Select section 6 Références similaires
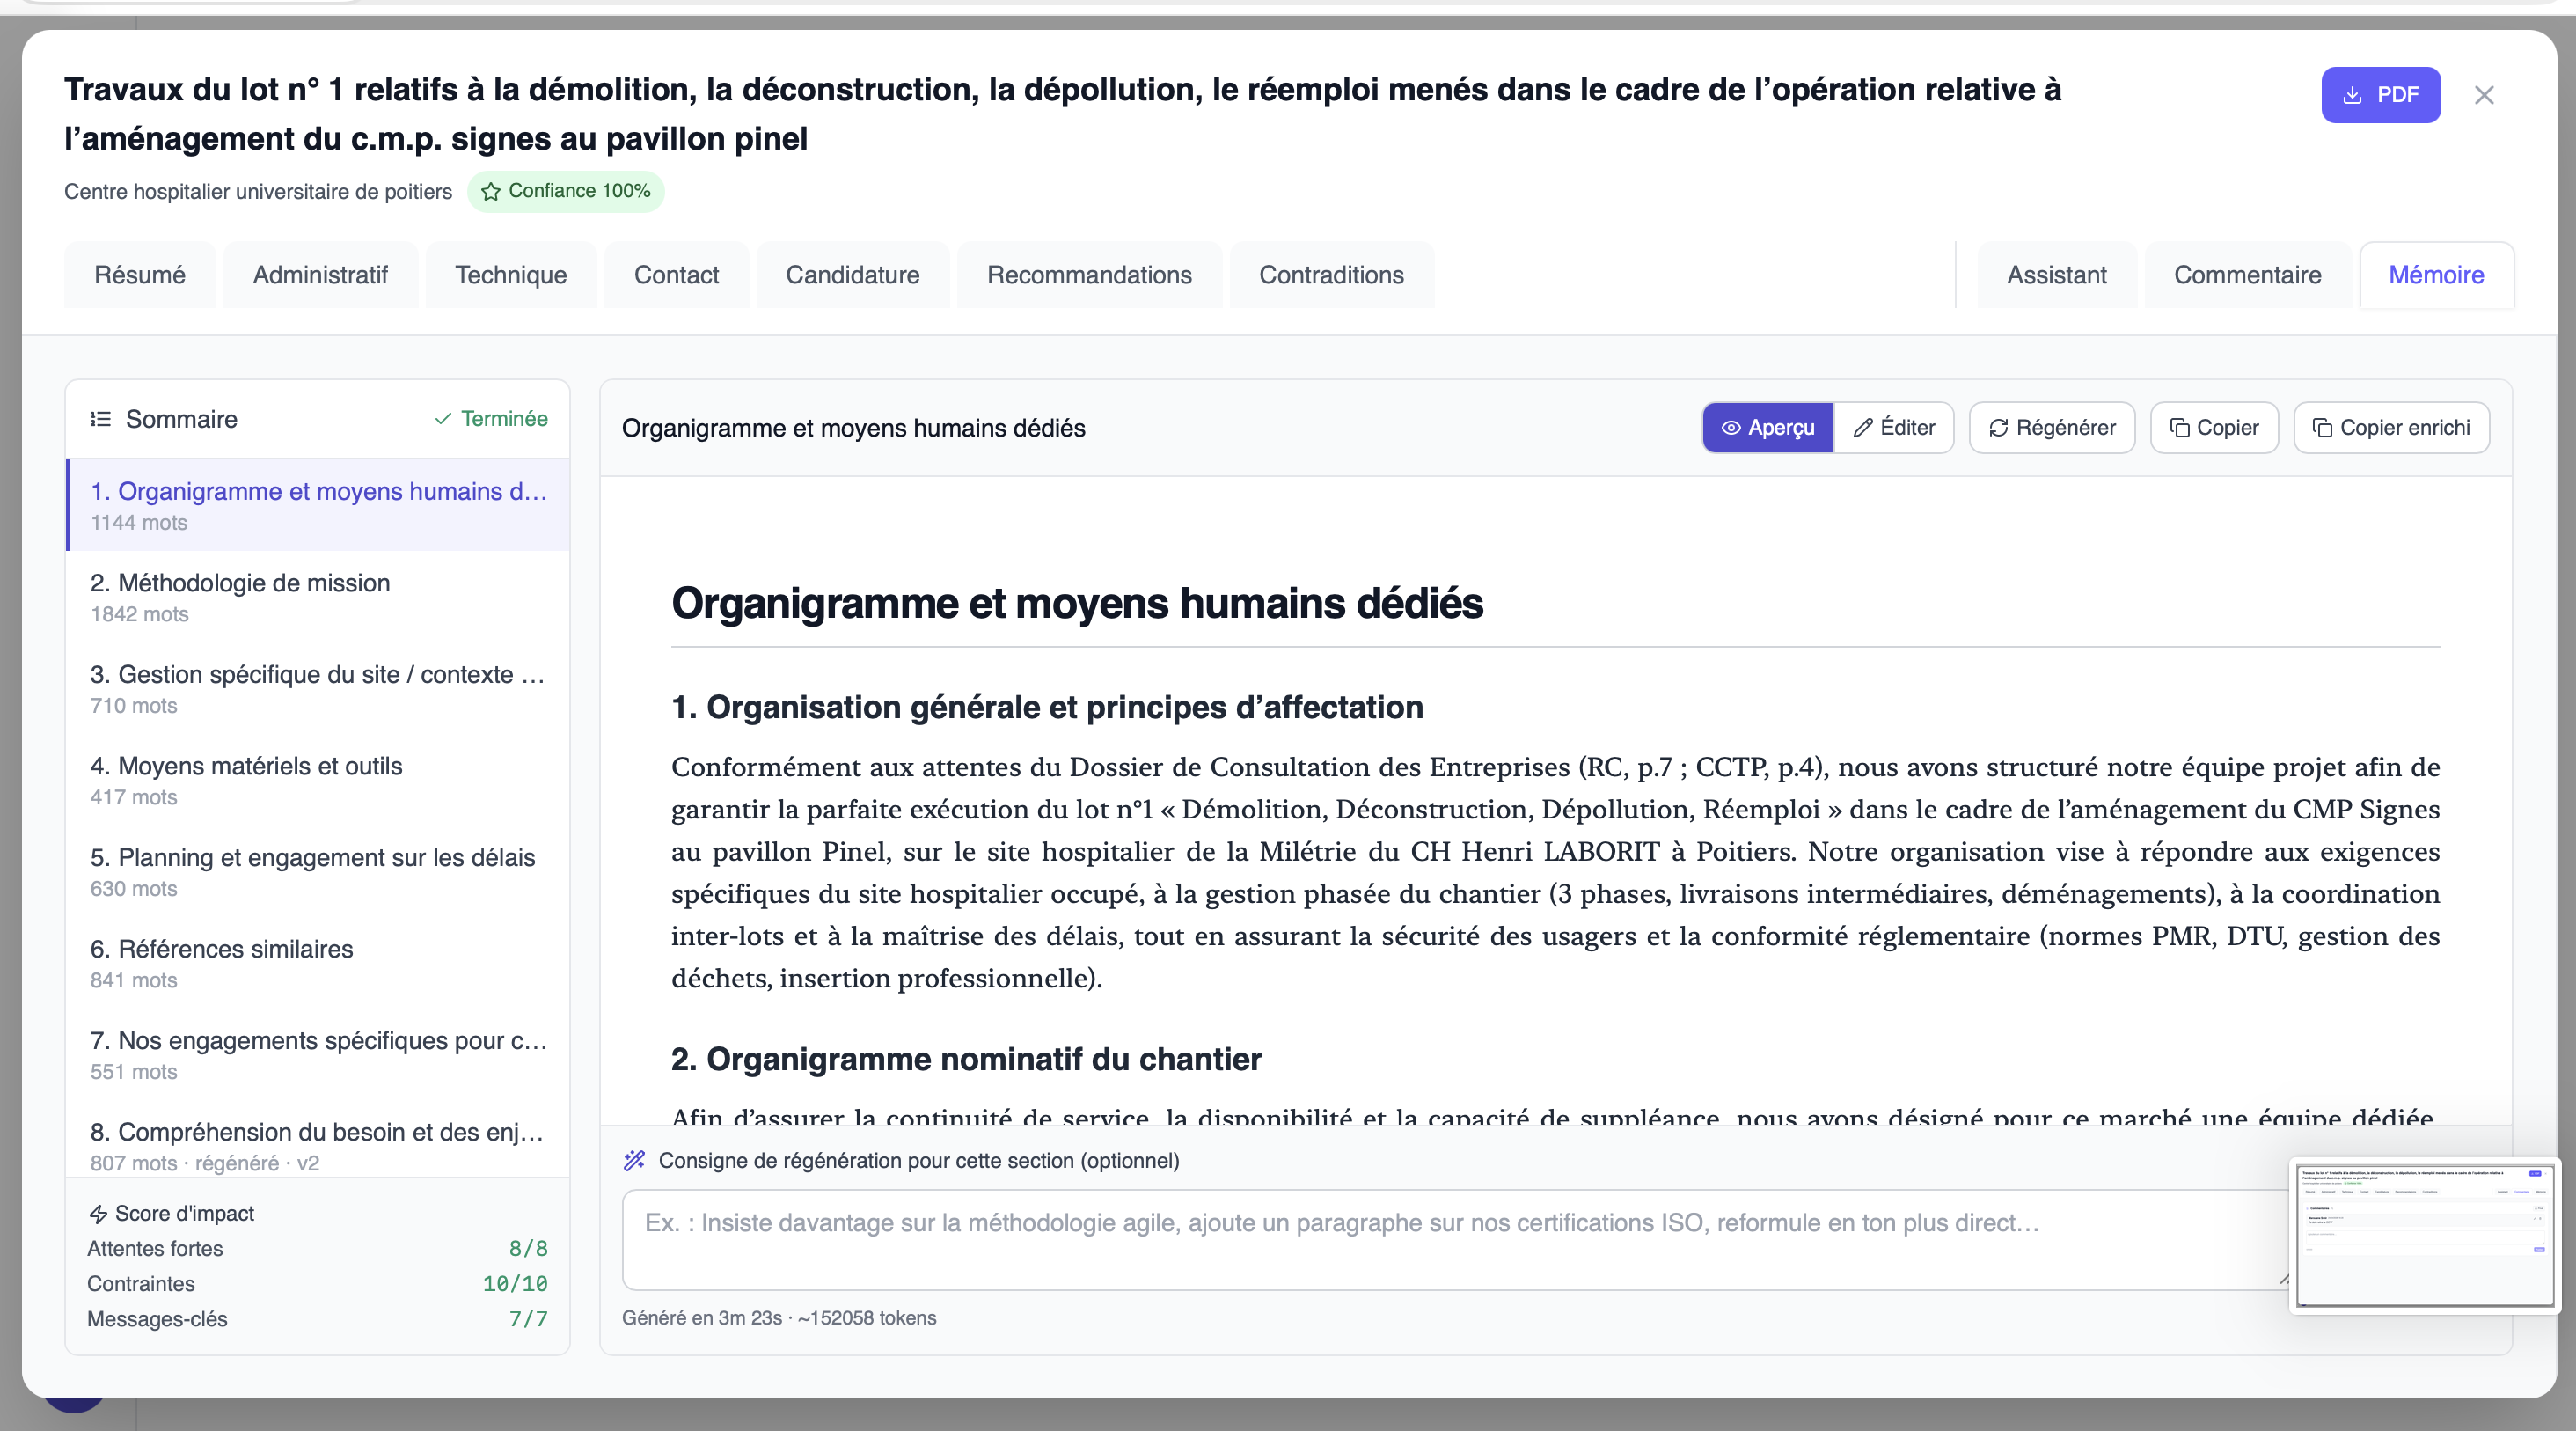The width and height of the screenshot is (2576, 1431). (318, 963)
